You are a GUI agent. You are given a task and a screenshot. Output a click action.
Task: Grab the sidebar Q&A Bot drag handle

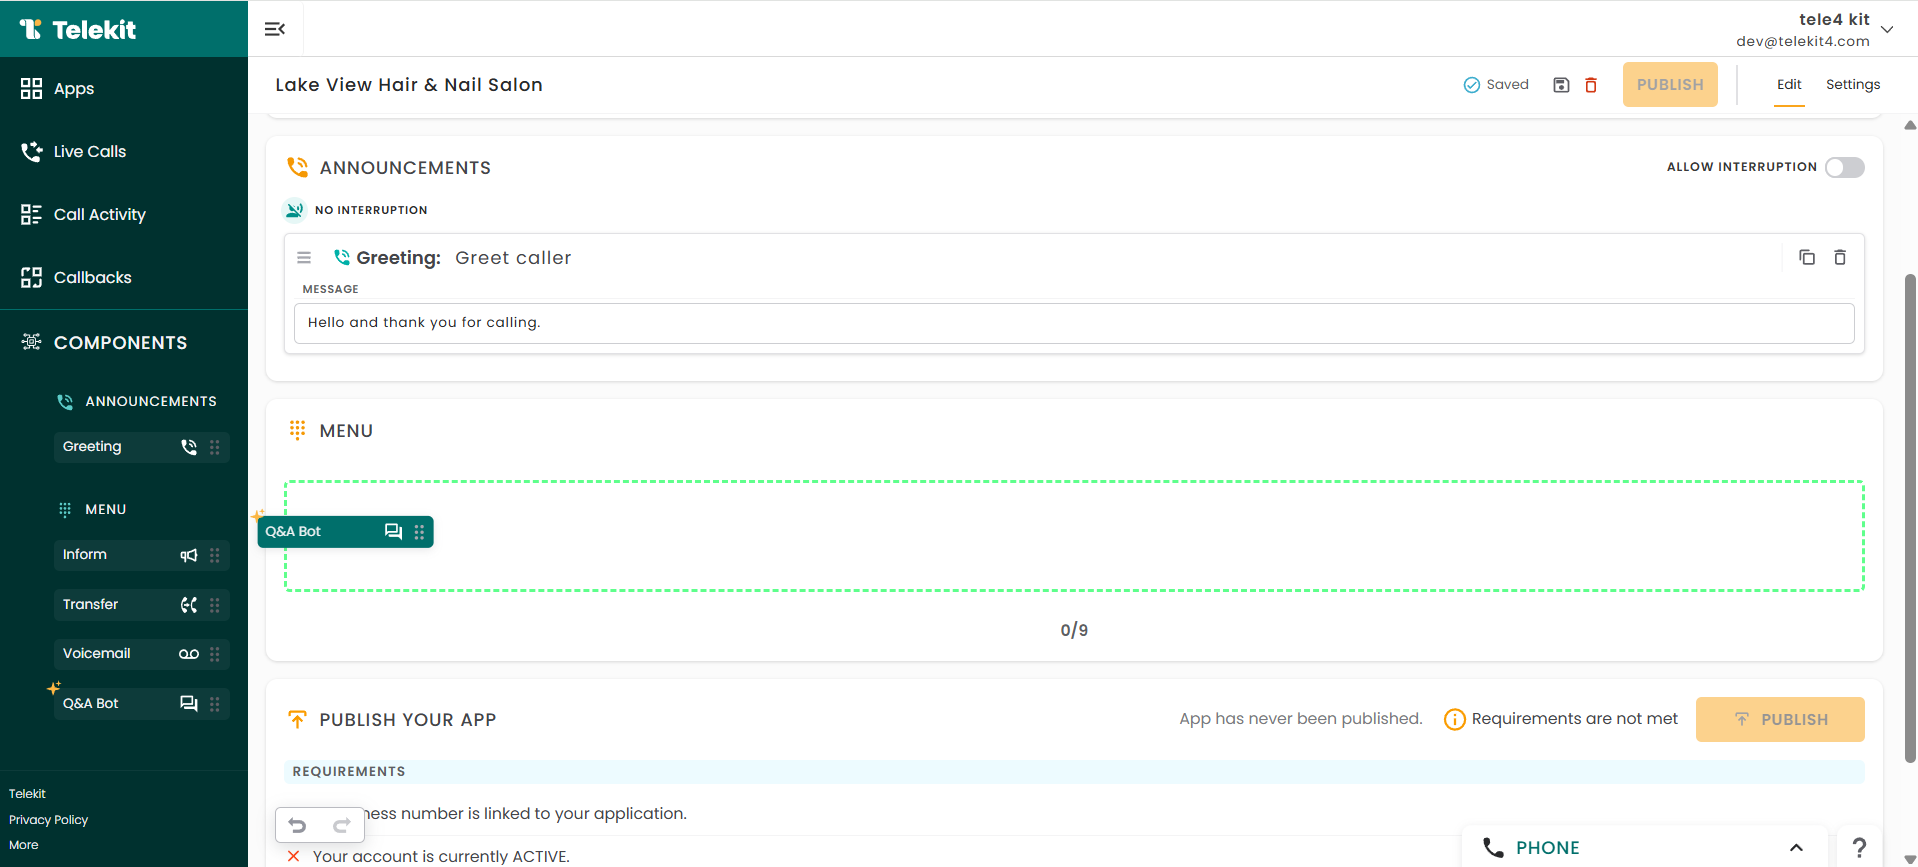pos(215,704)
